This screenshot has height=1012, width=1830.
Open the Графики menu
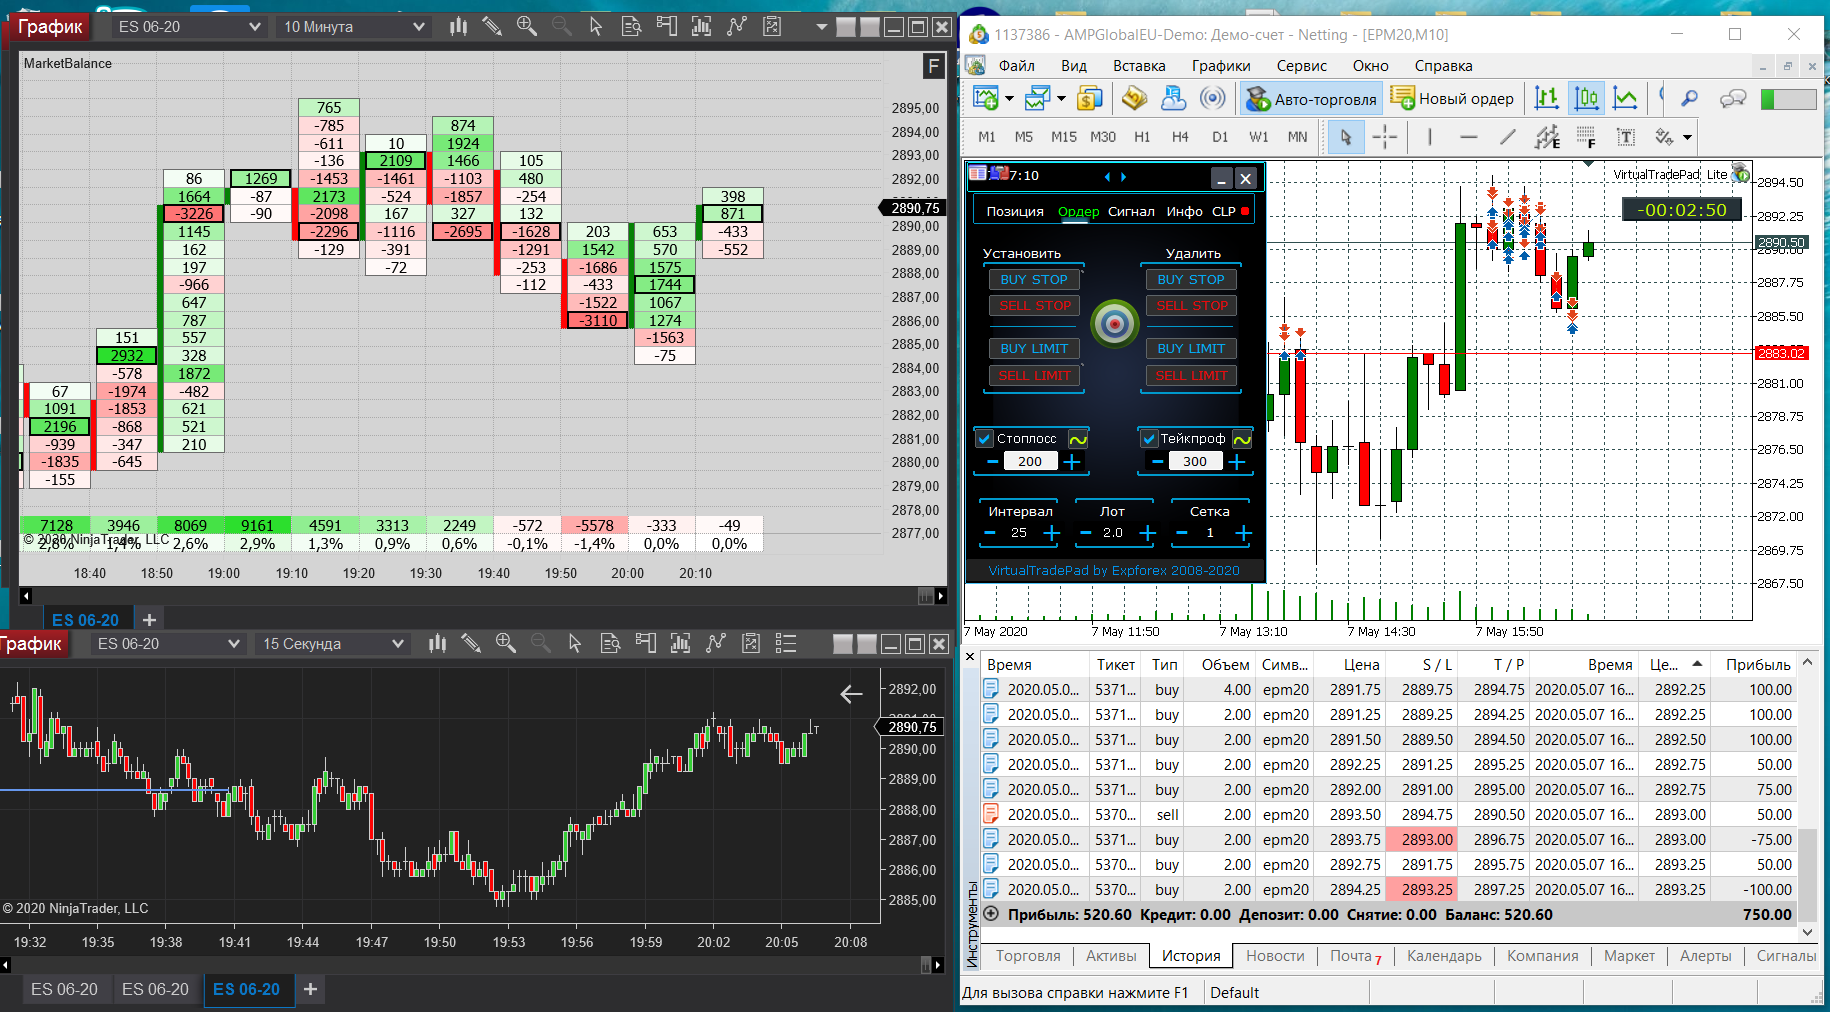click(x=1221, y=66)
